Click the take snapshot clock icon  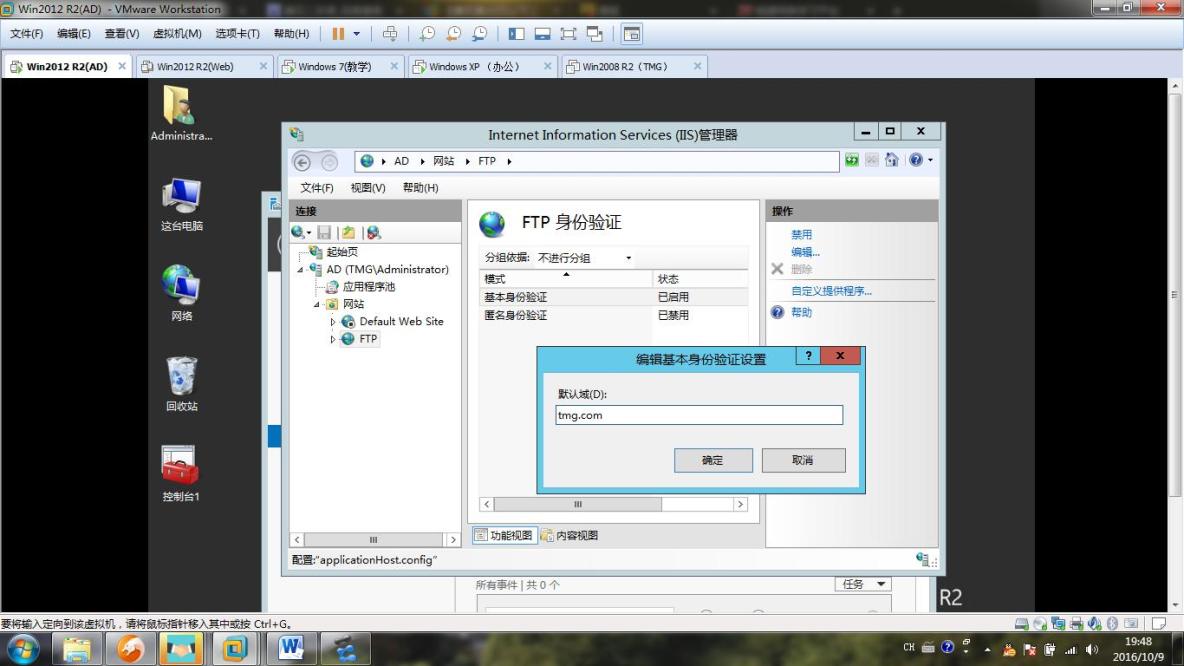427,34
